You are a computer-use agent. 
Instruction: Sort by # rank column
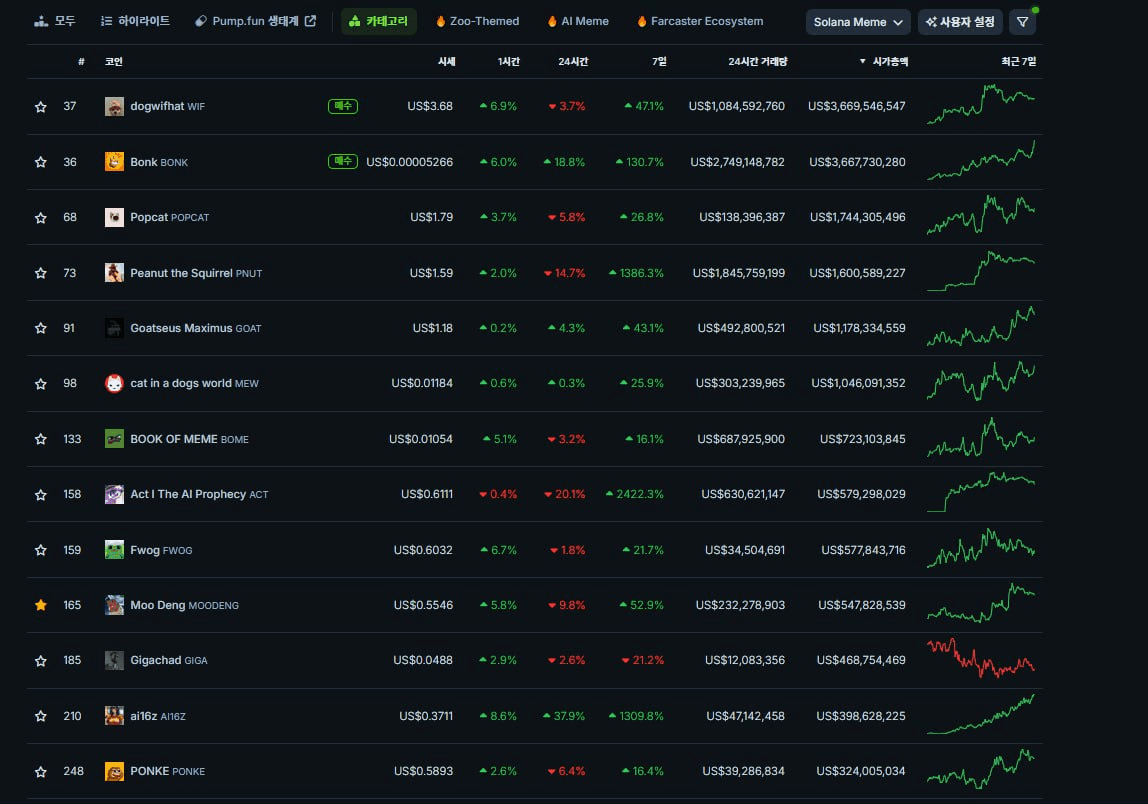[x=81, y=62]
